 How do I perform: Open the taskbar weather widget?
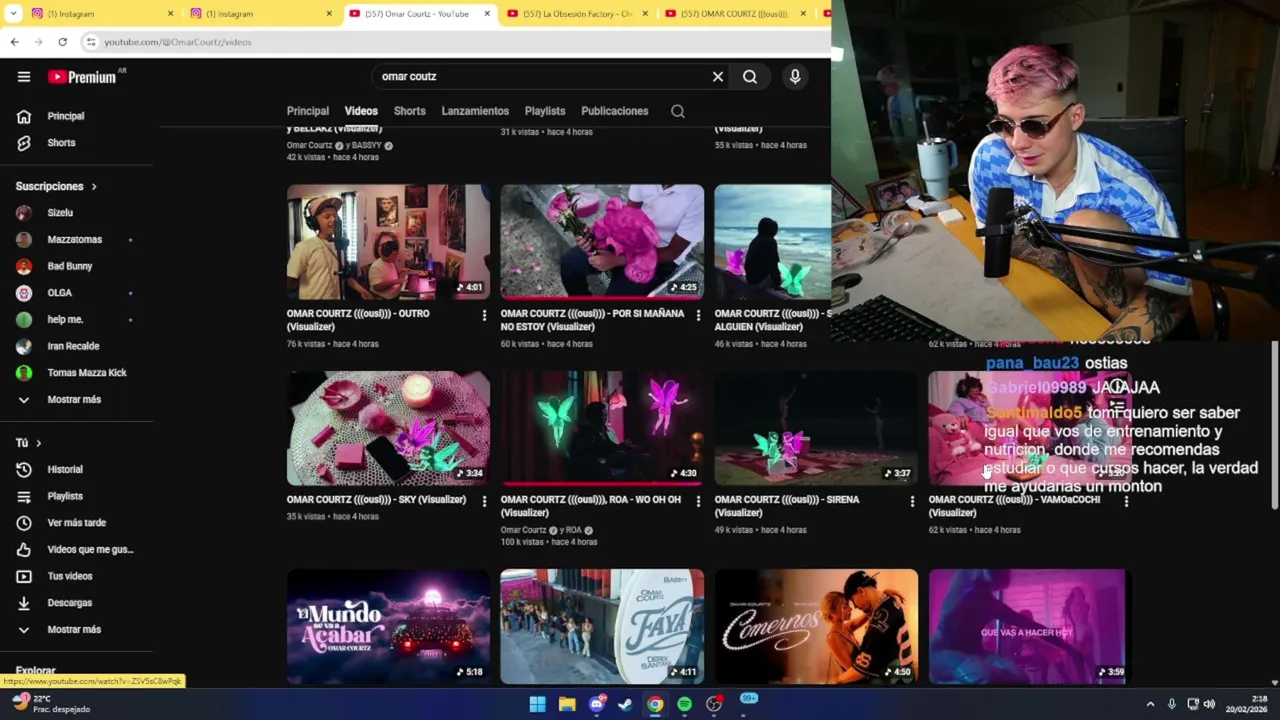point(50,704)
